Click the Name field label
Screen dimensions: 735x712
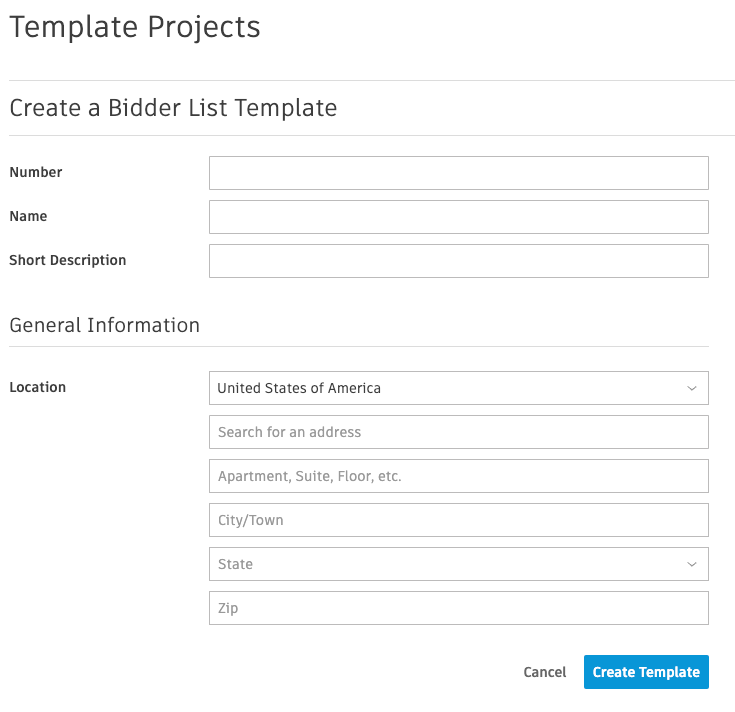click(28, 216)
